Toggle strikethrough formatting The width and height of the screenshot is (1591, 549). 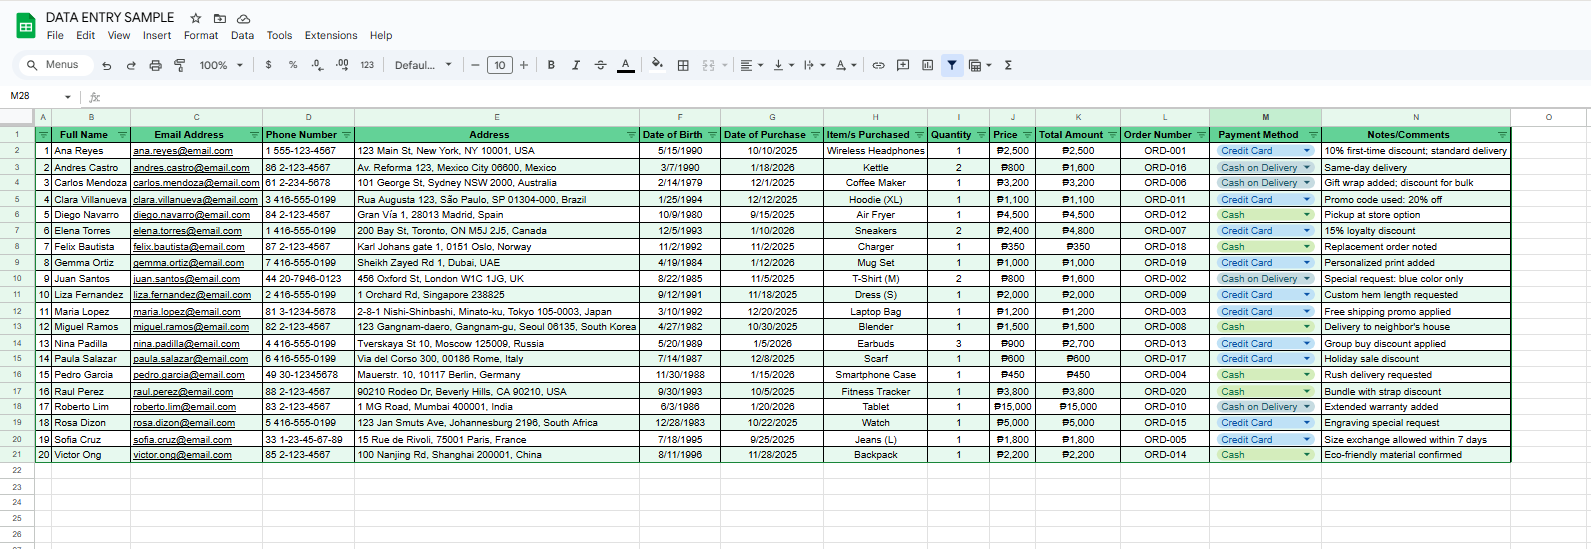600,65
